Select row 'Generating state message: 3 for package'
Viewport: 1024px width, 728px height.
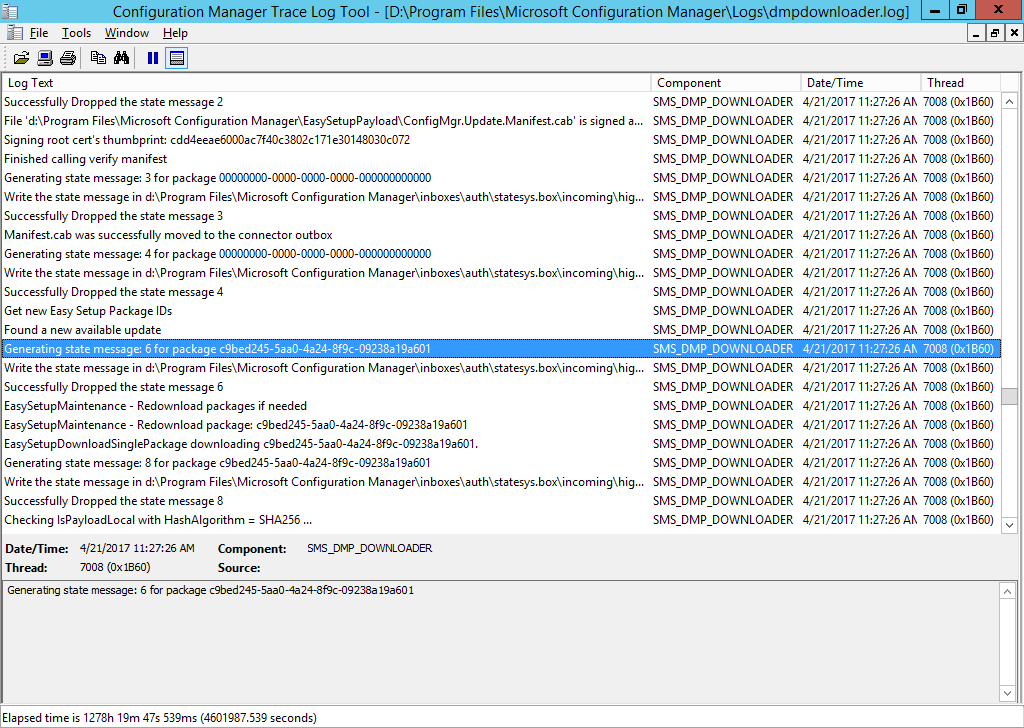click(501, 178)
